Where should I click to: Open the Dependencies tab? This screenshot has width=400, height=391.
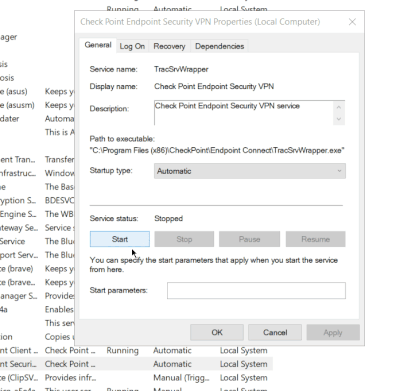click(219, 46)
